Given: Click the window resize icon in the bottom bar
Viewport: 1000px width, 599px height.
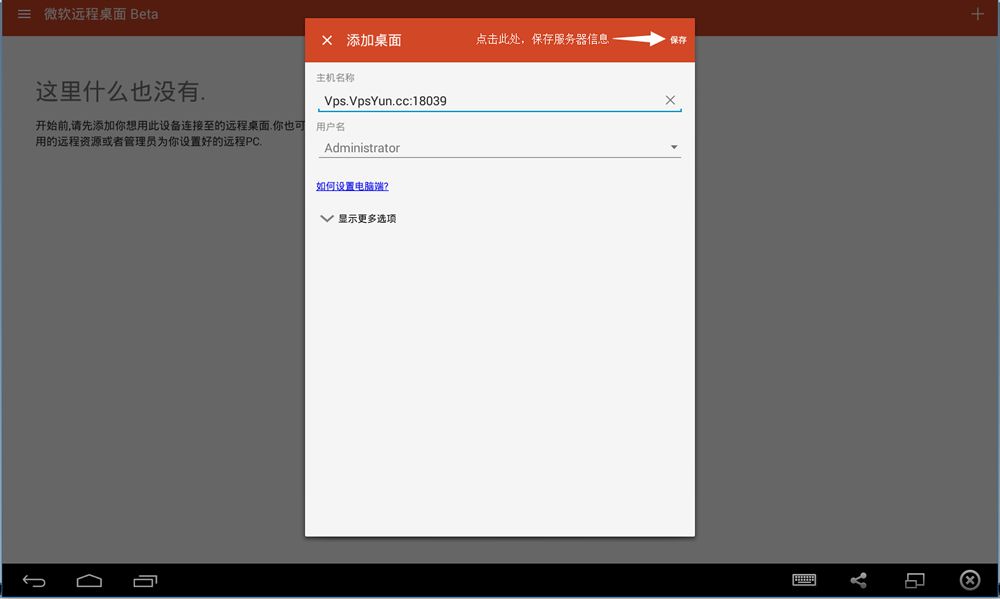Looking at the screenshot, I should coord(915,580).
